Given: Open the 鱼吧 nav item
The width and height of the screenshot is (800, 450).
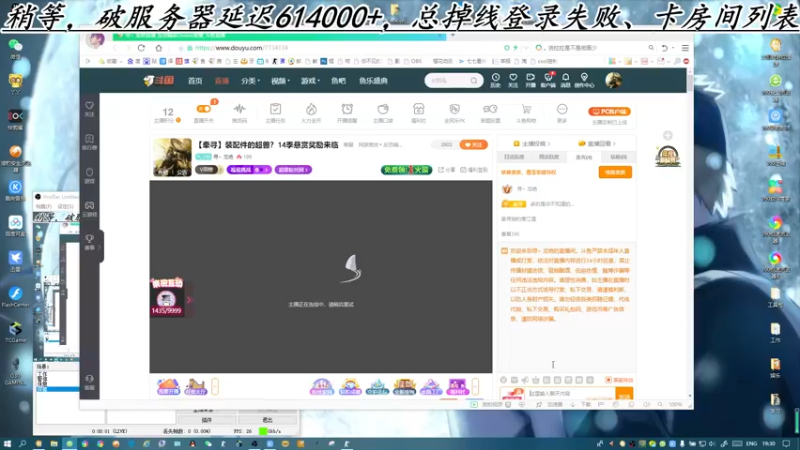Looking at the screenshot, I should tap(338, 81).
